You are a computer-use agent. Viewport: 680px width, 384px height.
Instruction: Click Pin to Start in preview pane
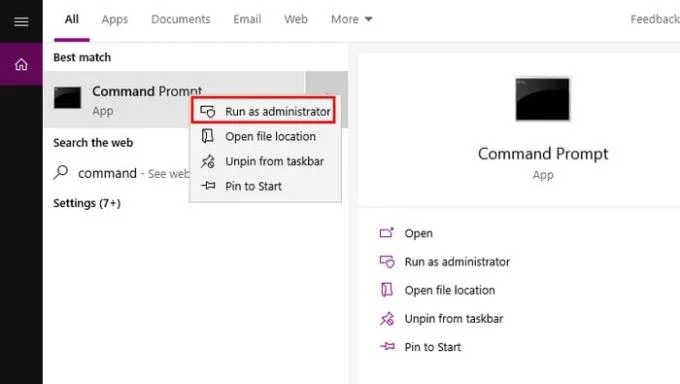(x=433, y=347)
